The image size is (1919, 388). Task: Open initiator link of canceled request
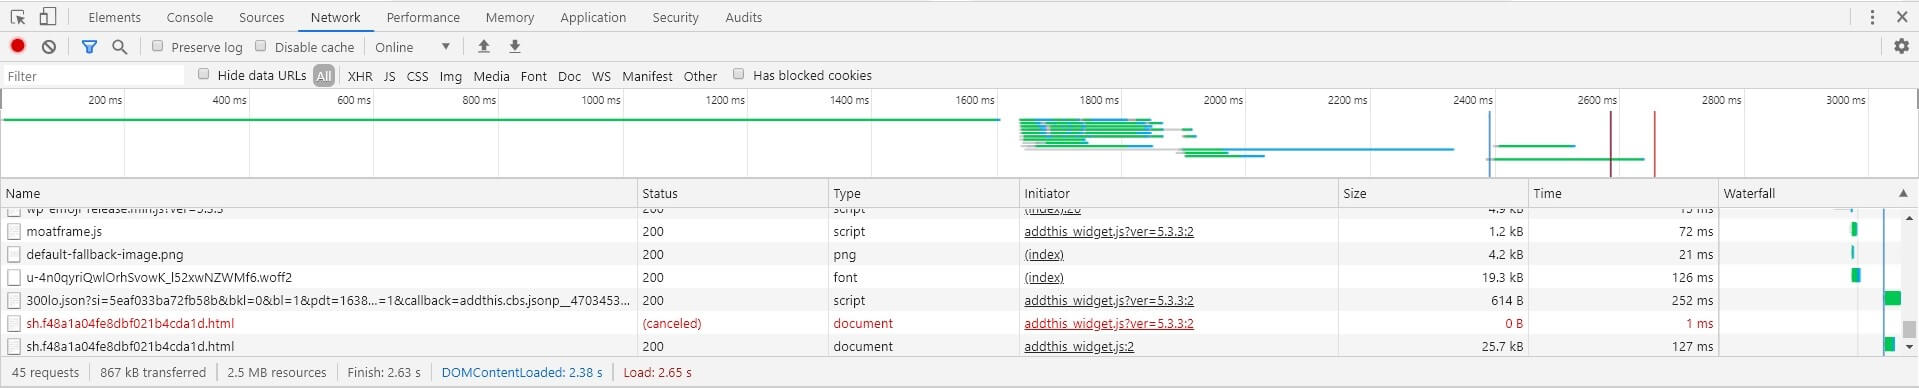click(1108, 323)
